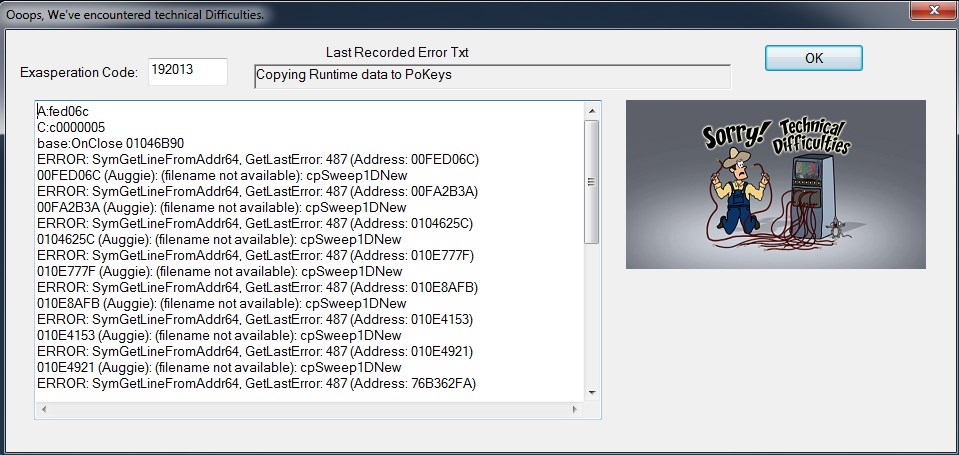Click the log's vertical scrollbar up arrow

pyautogui.click(x=592, y=108)
